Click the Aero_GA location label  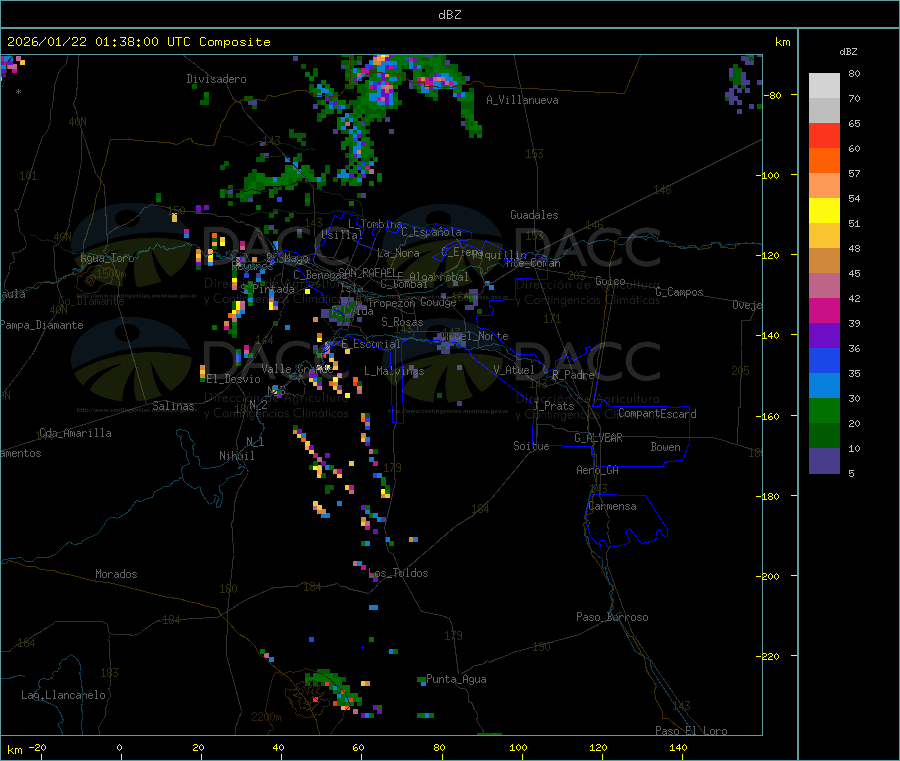[x=597, y=470]
